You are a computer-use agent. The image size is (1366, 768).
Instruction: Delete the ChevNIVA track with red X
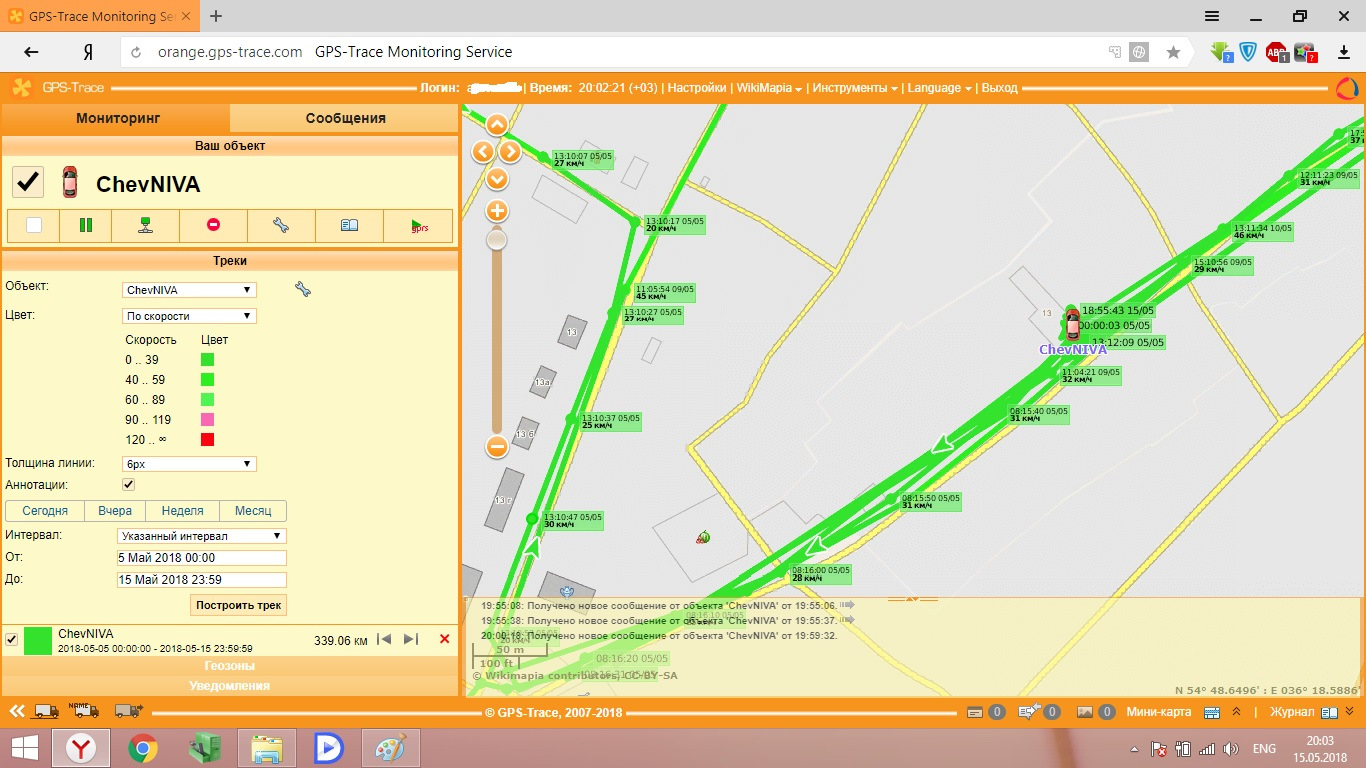pos(445,639)
